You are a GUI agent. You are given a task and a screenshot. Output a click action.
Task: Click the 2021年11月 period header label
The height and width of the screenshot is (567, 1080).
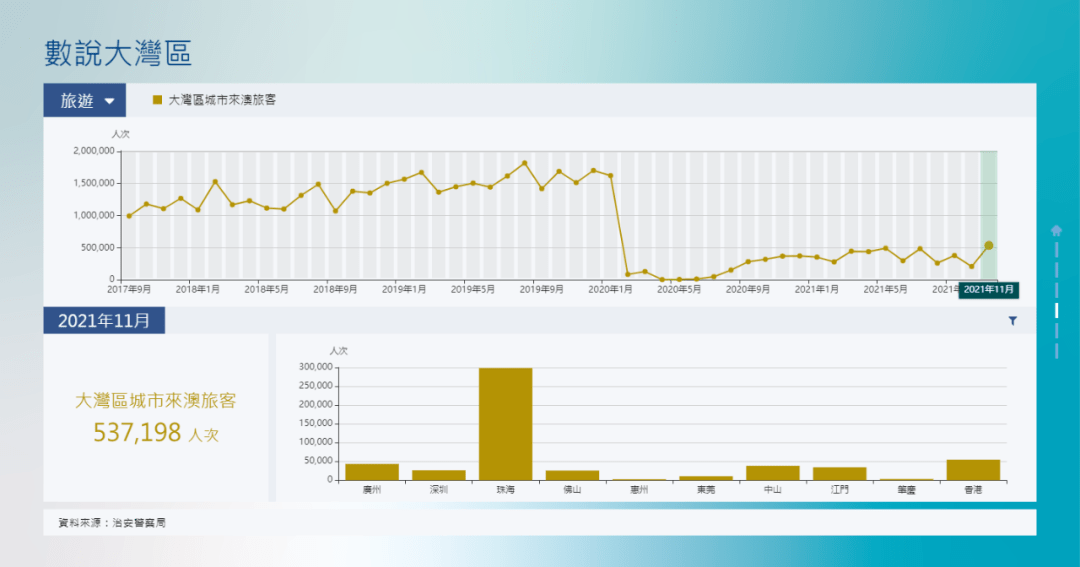(x=104, y=321)
